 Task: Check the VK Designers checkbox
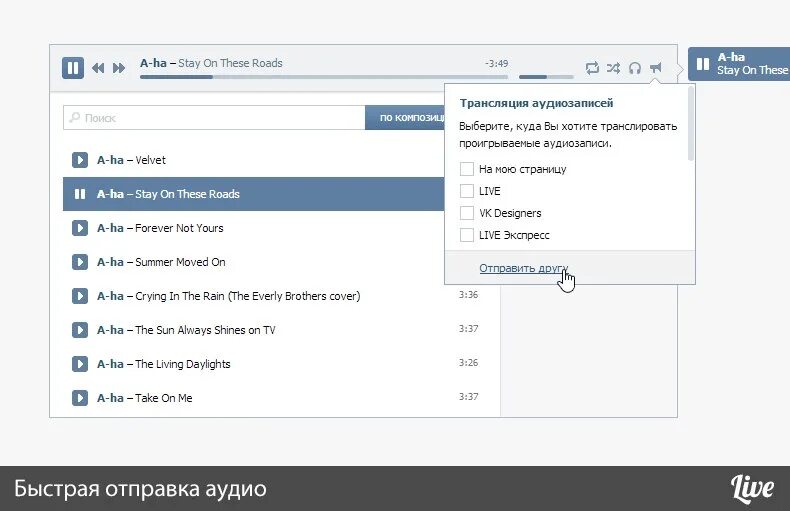[467, 213]
